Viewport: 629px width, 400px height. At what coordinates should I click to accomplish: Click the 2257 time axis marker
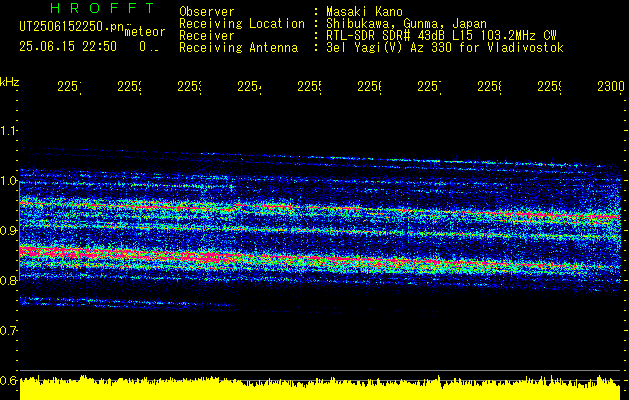[x=429, y=87]
